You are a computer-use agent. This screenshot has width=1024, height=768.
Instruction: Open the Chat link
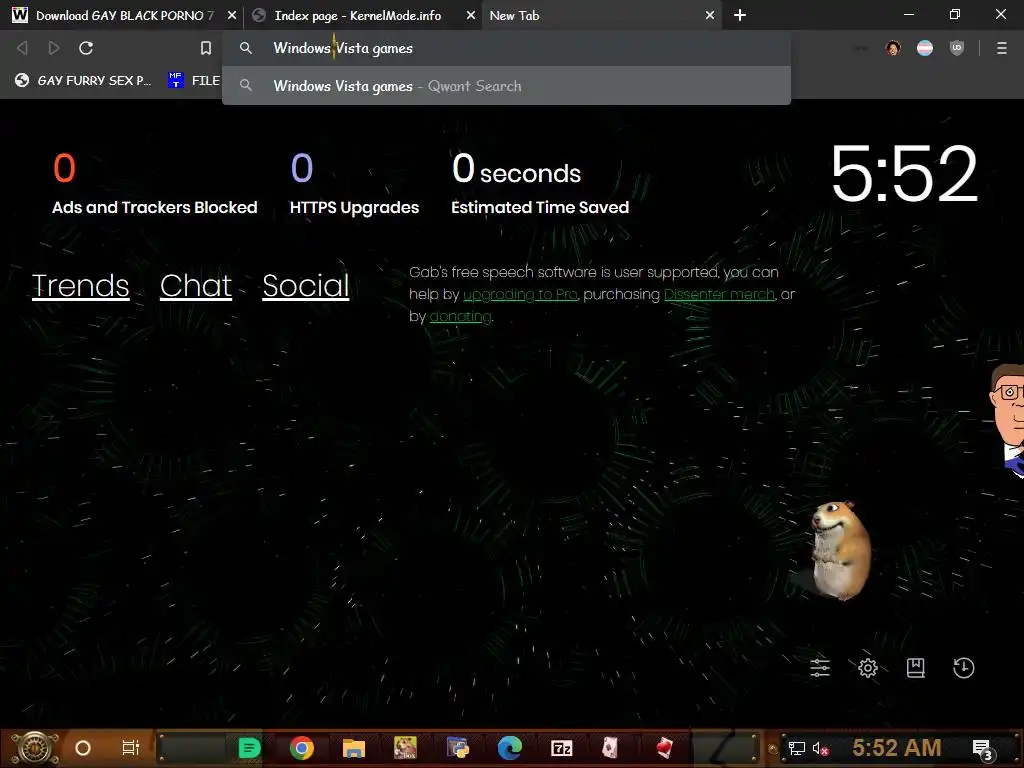point(196,285)
